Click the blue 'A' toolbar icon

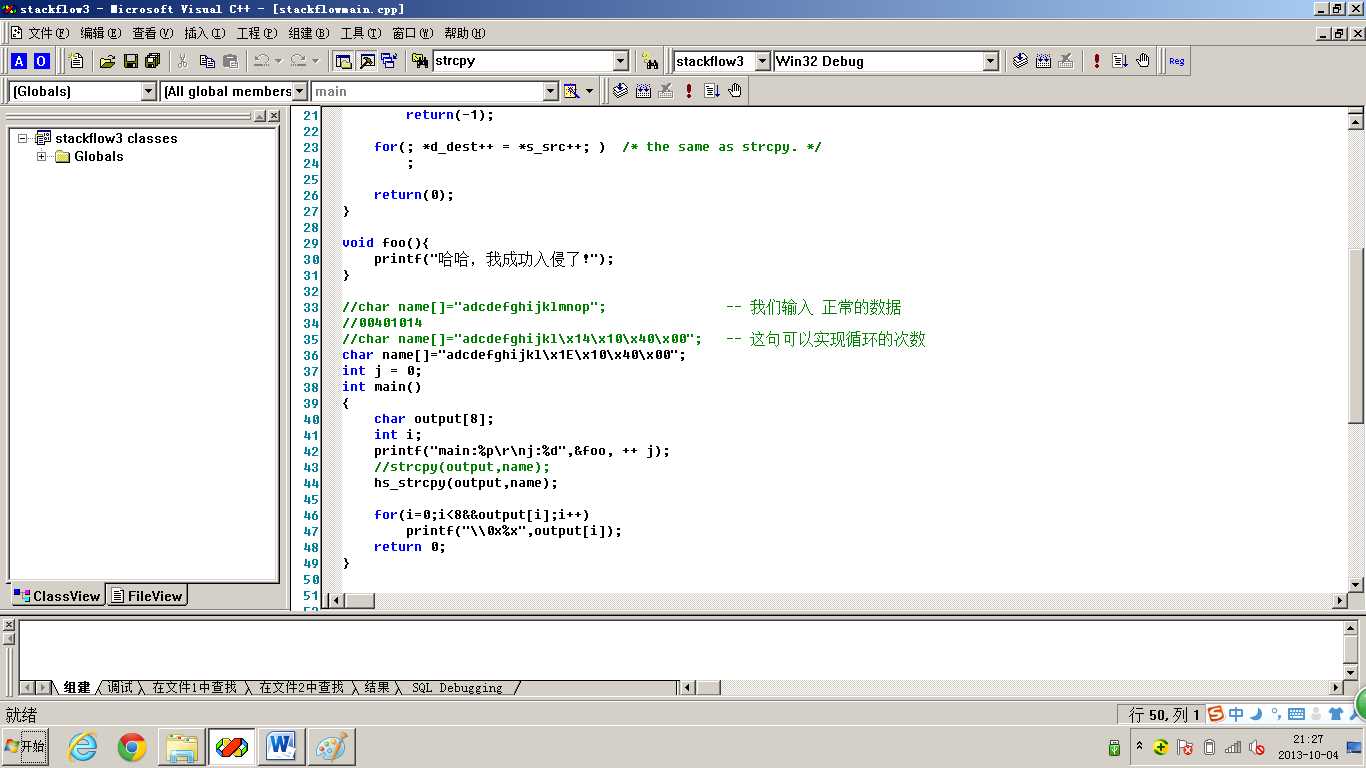pos(19,61)
